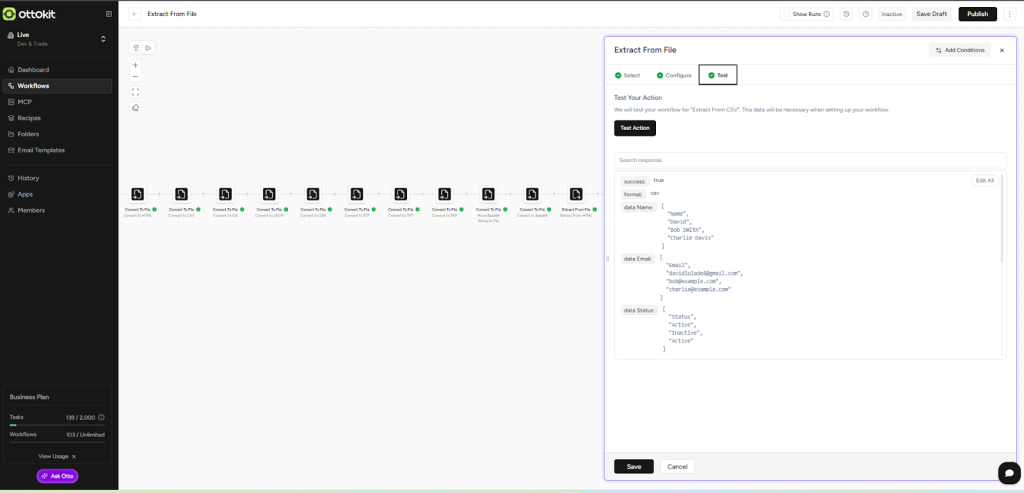Follow the View Usage link

(x=57, y=456)
